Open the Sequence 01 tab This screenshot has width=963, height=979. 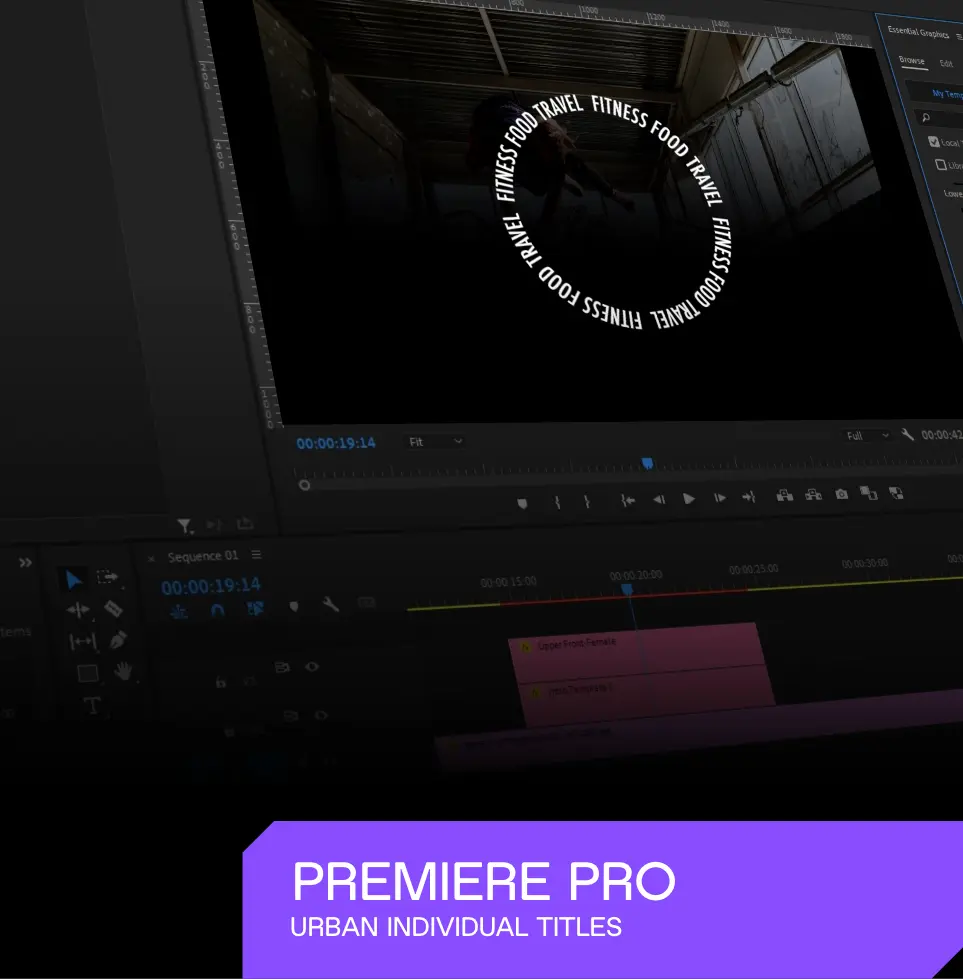pyautogui.click(x=202, y=556)
